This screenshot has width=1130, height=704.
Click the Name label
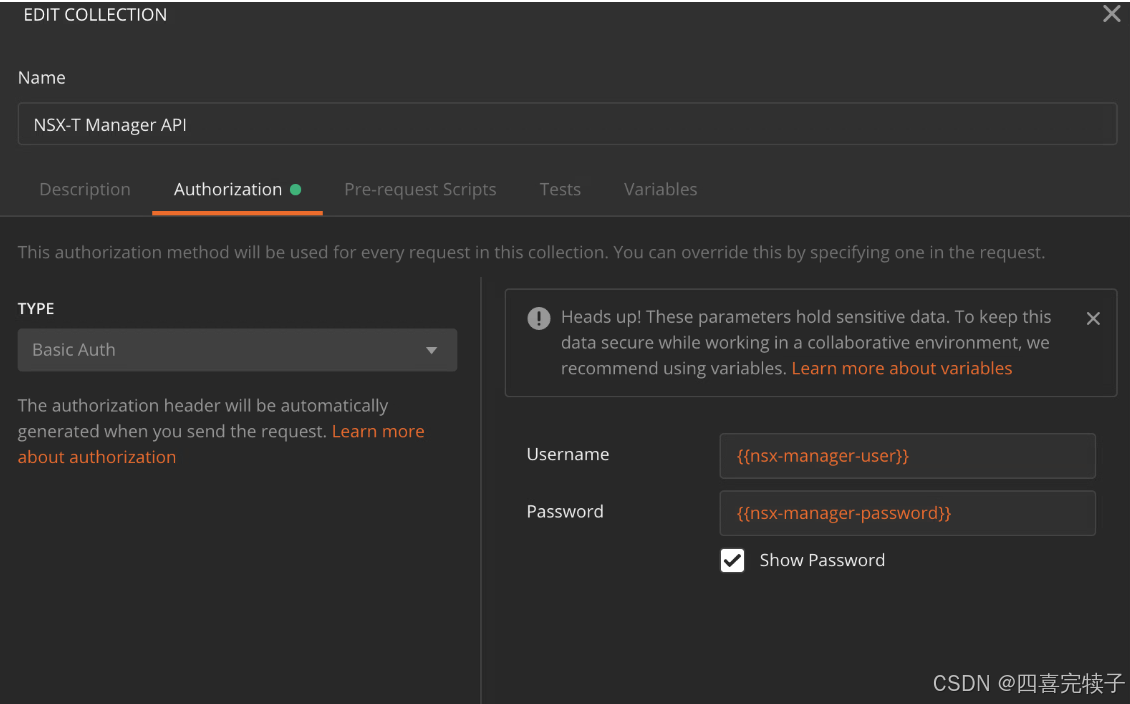(42, 78)
